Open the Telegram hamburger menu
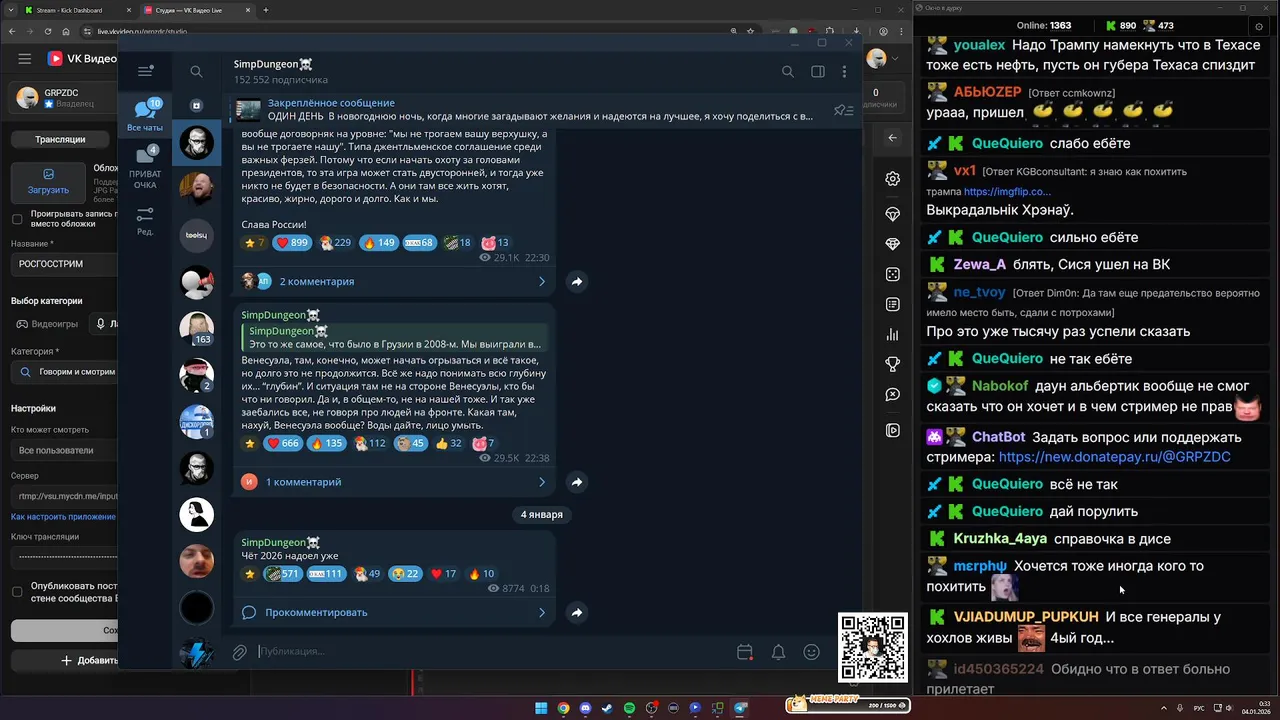1280x720 pixels. tap(145, 71)
